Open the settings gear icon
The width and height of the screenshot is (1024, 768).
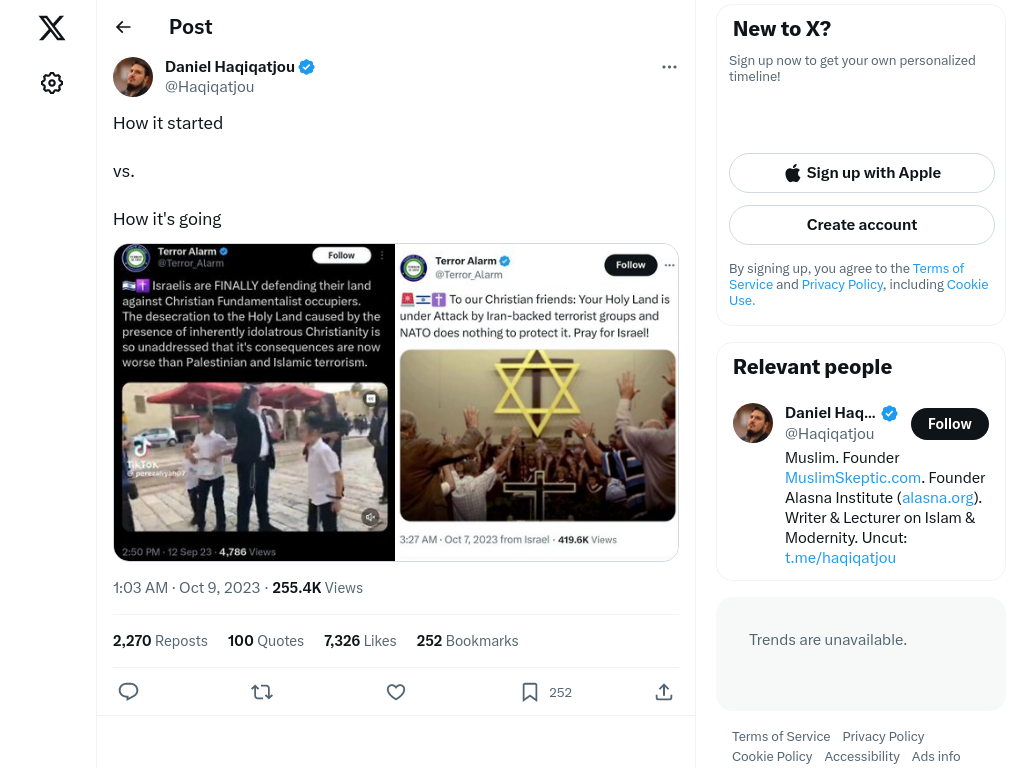click(52, 83)
